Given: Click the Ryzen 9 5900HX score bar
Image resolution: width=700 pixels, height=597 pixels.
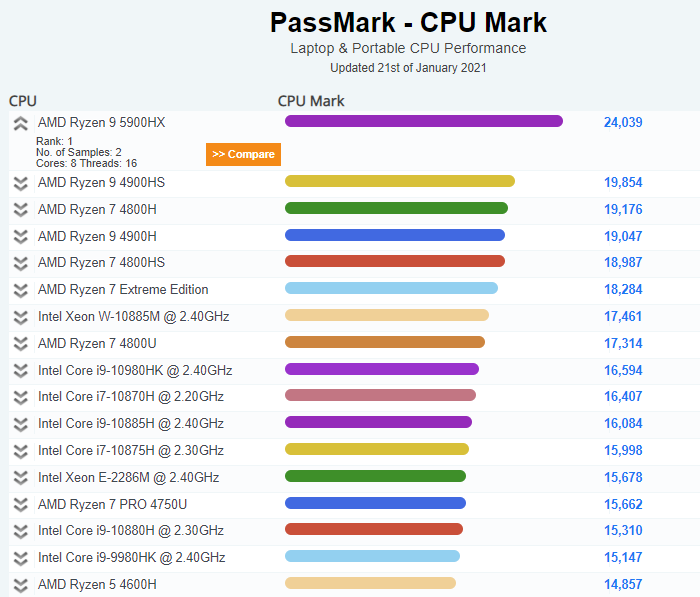Looking at the screenshot, I should pyautogui.click(x=424, y=121).
